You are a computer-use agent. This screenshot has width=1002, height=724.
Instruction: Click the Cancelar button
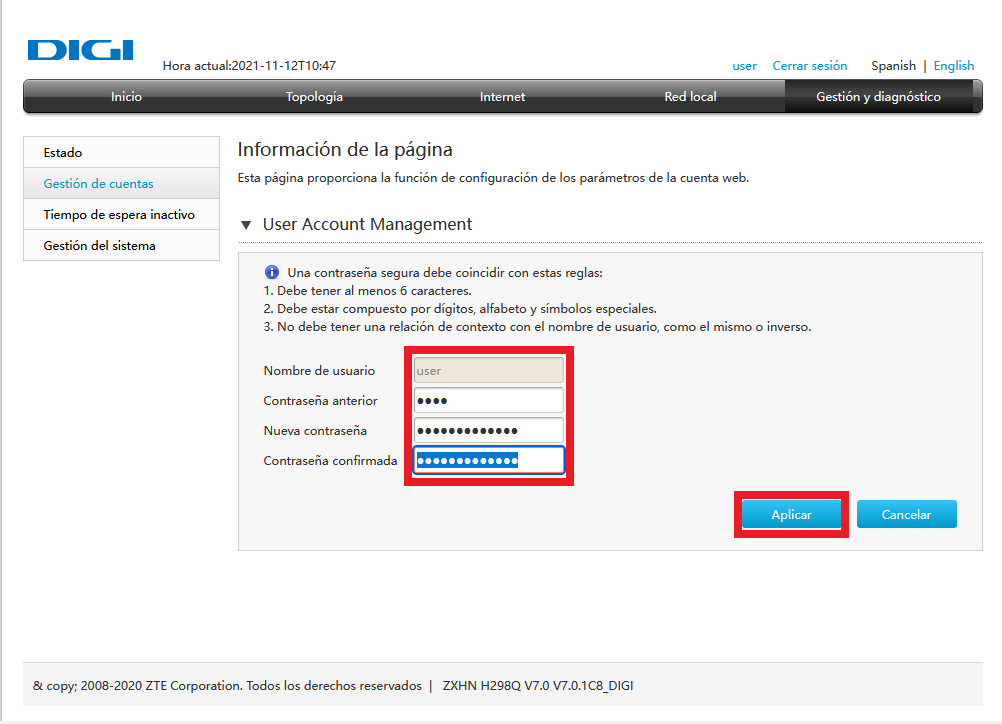click(x=906, y=513)
